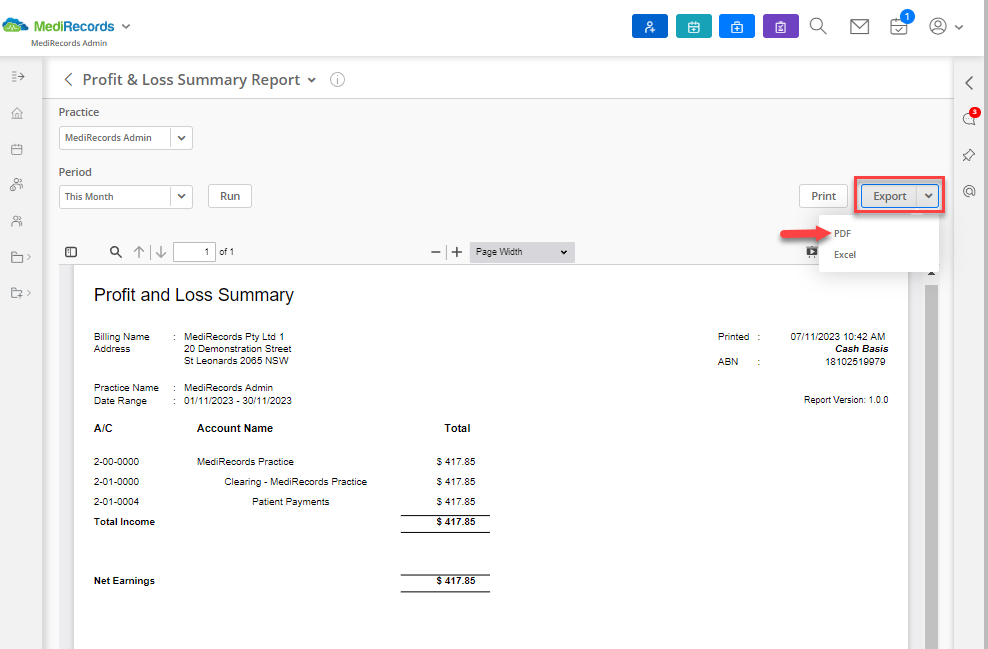Zoom in with the plus button

[x=457, y=252]
